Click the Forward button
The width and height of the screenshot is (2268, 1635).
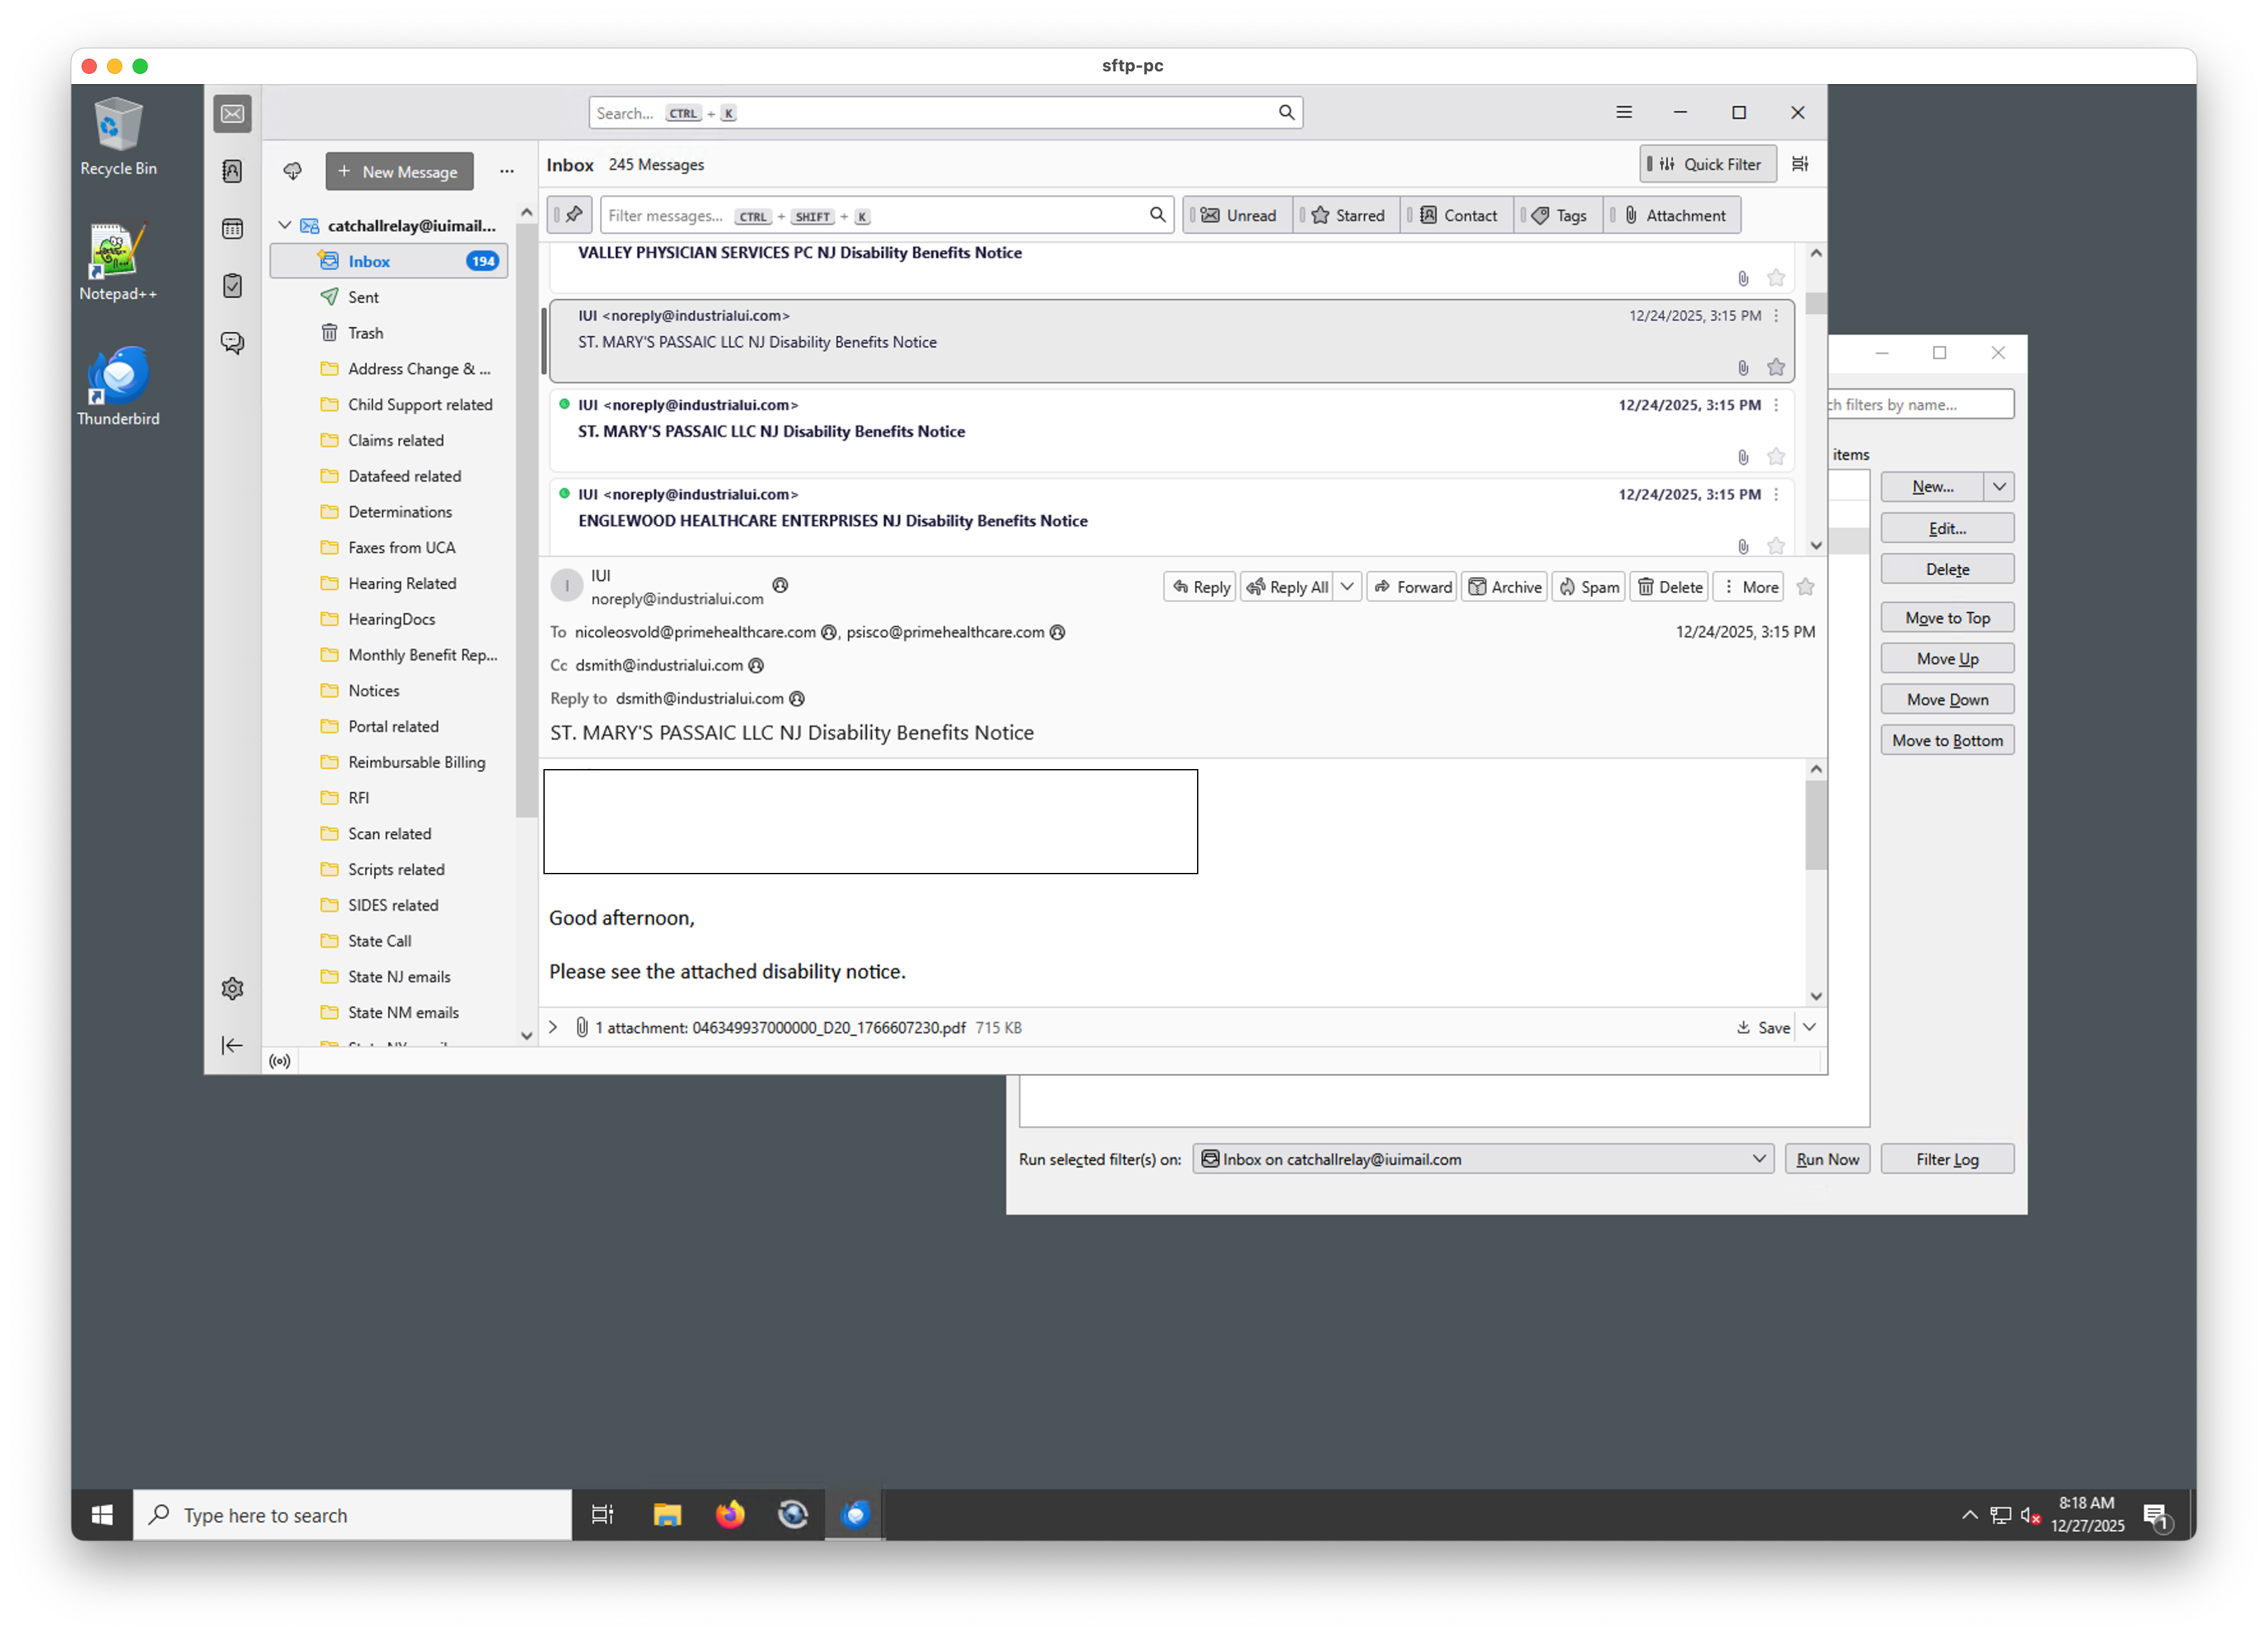[x=1412, y=587]
